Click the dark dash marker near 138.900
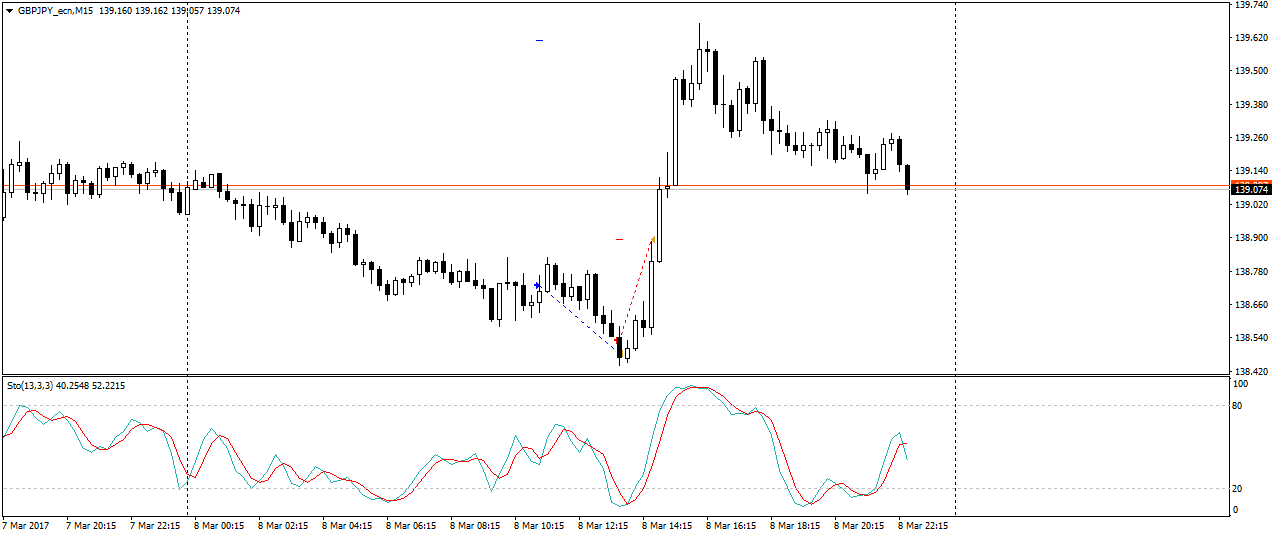Viewport: 1272px width, 537px height. click(619, 239)
